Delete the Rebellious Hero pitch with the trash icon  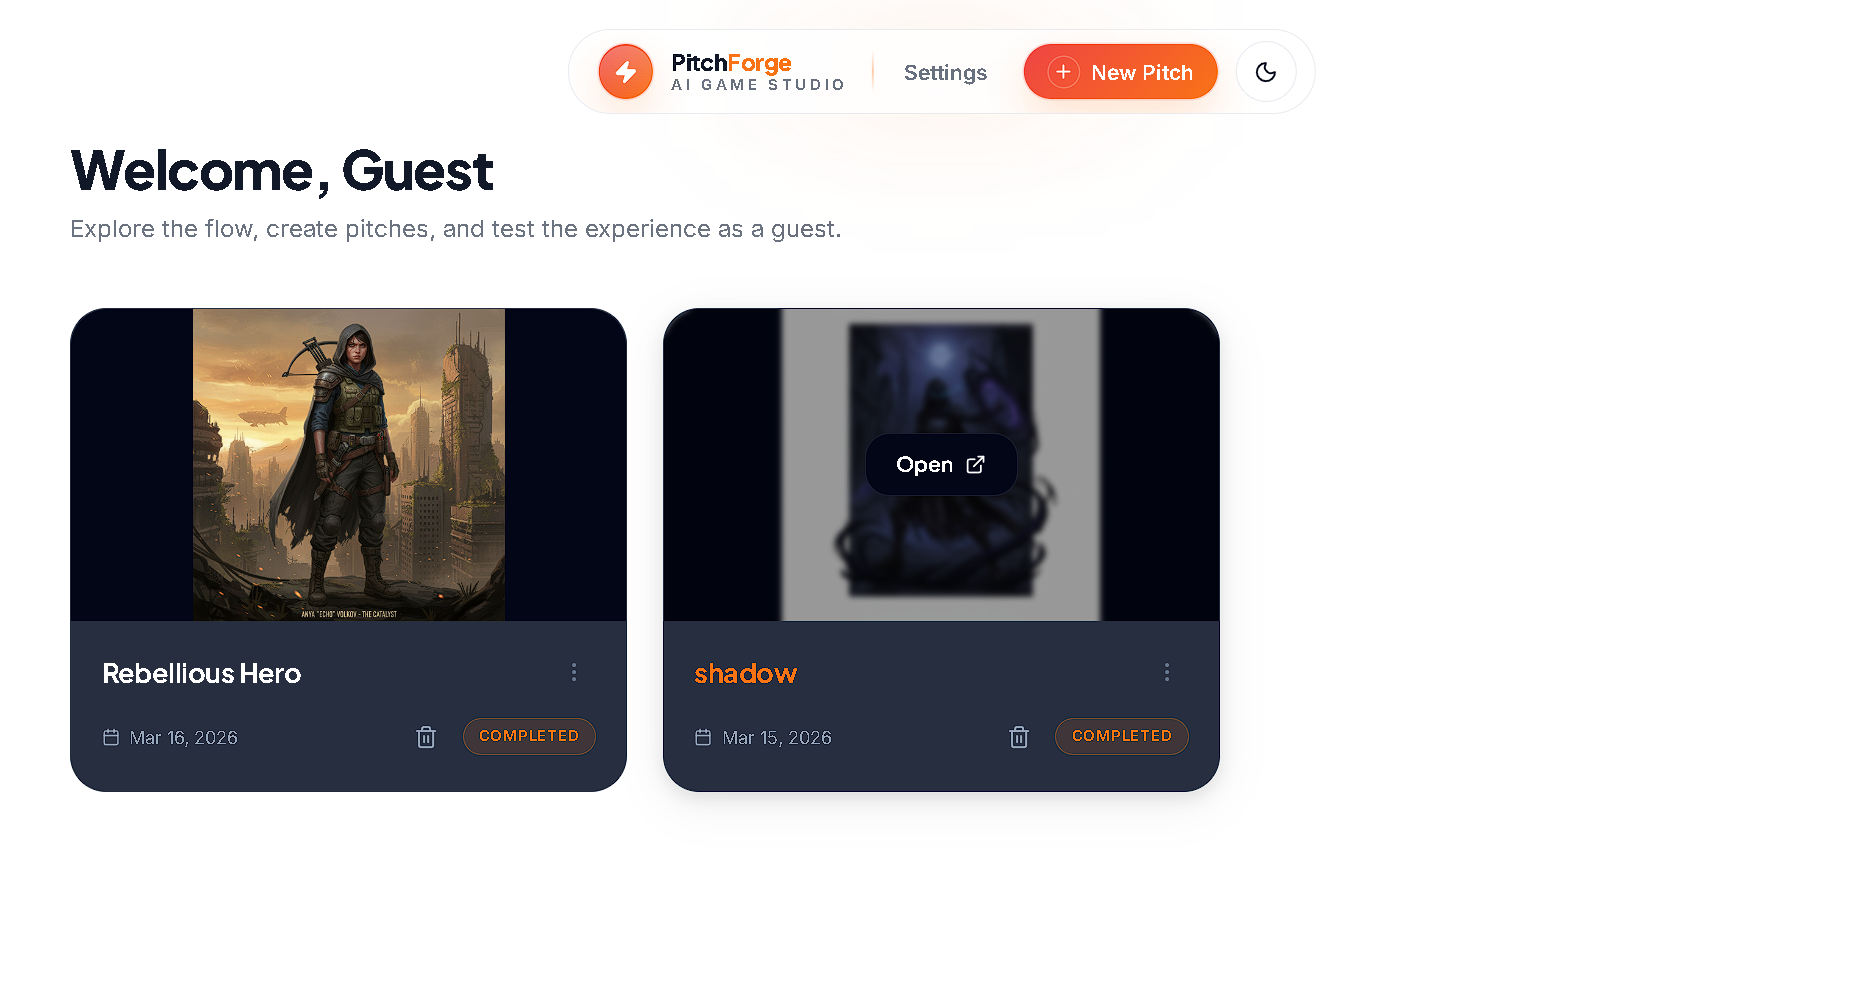[426, 737]
